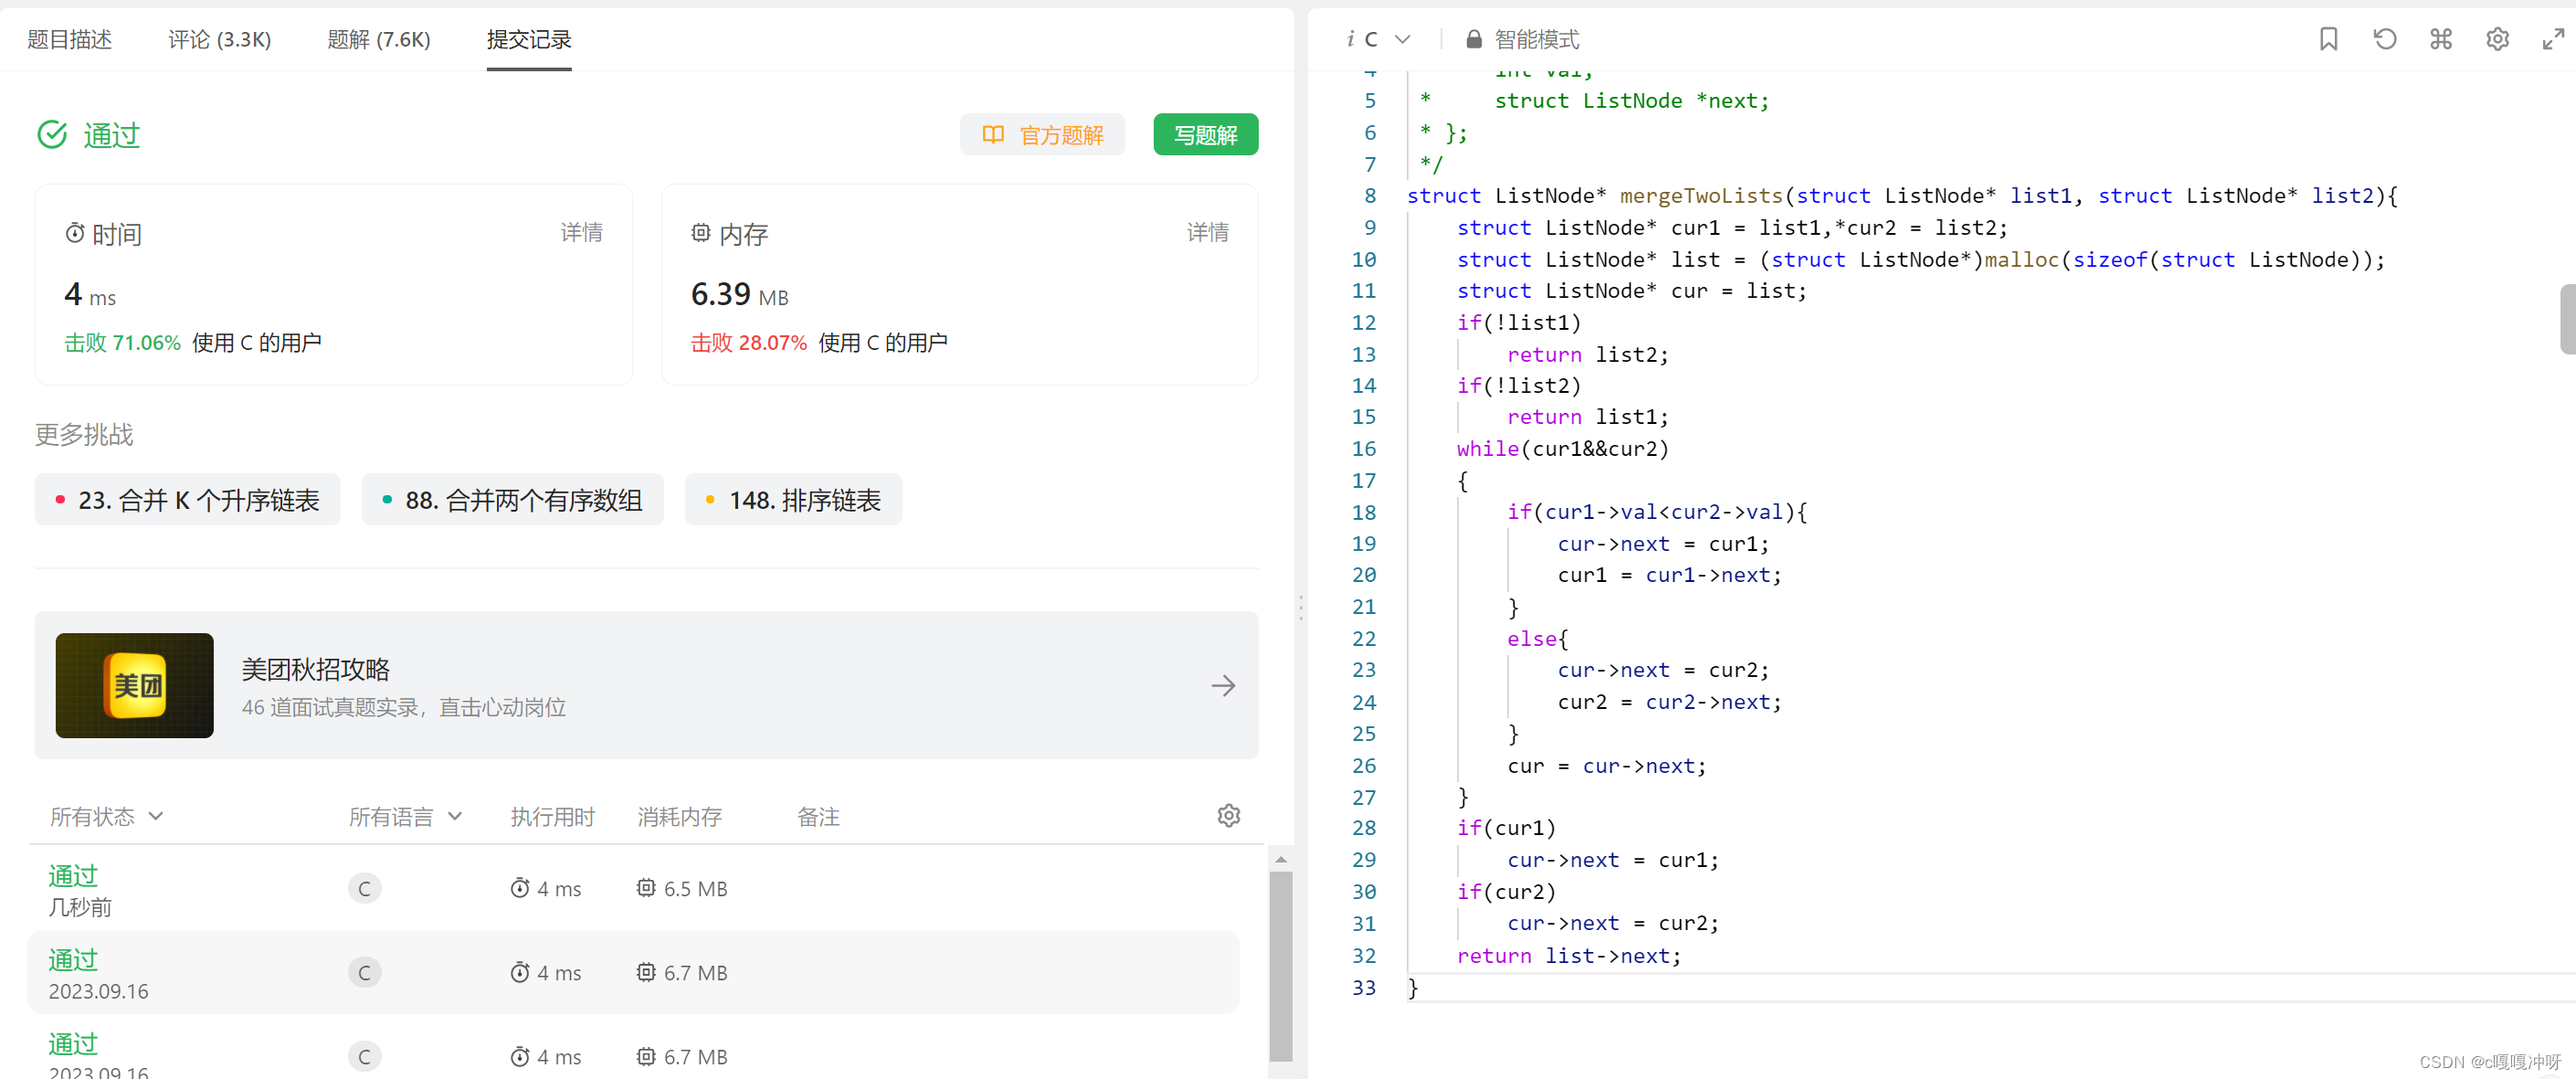Click the code editor vertical scrollbar
The image size is (2576, 1079).
coord(2567,318)
